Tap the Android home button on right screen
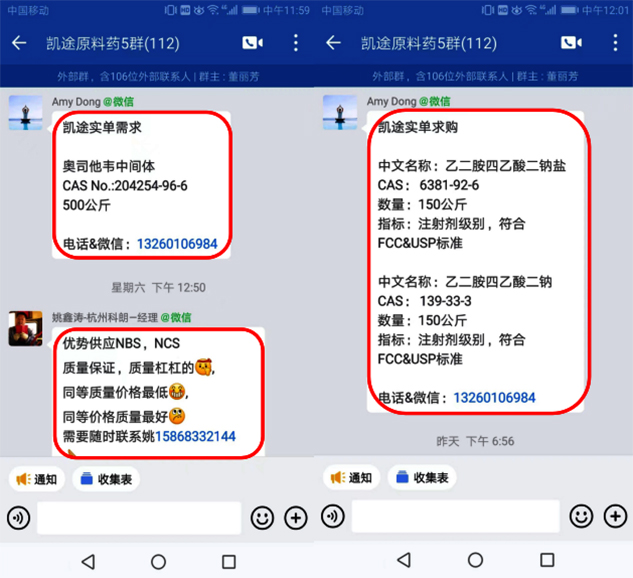The width and height of the screenshot is (633, 578). pyautogui.click(x=475, y=560)
